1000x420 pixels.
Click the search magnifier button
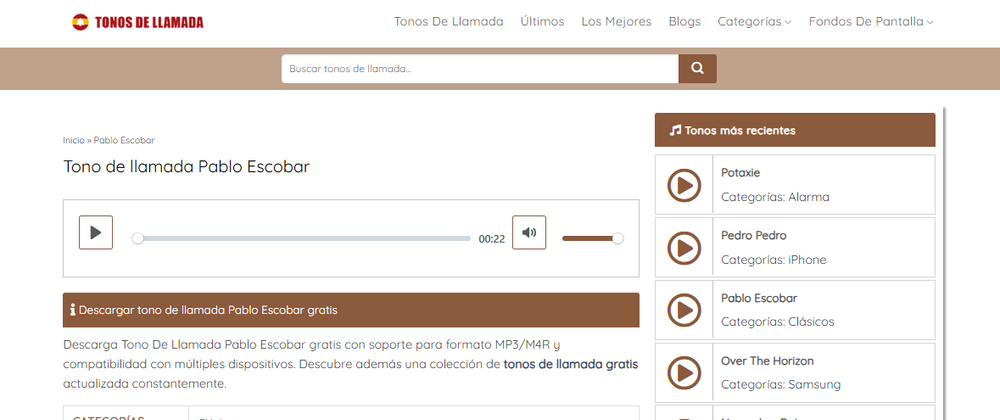697,68
